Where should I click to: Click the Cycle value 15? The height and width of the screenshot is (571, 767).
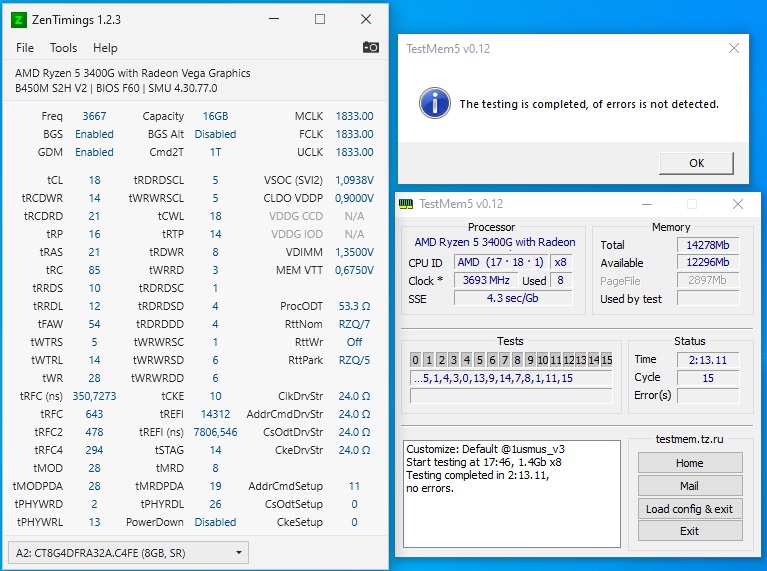tap(708, 378)
